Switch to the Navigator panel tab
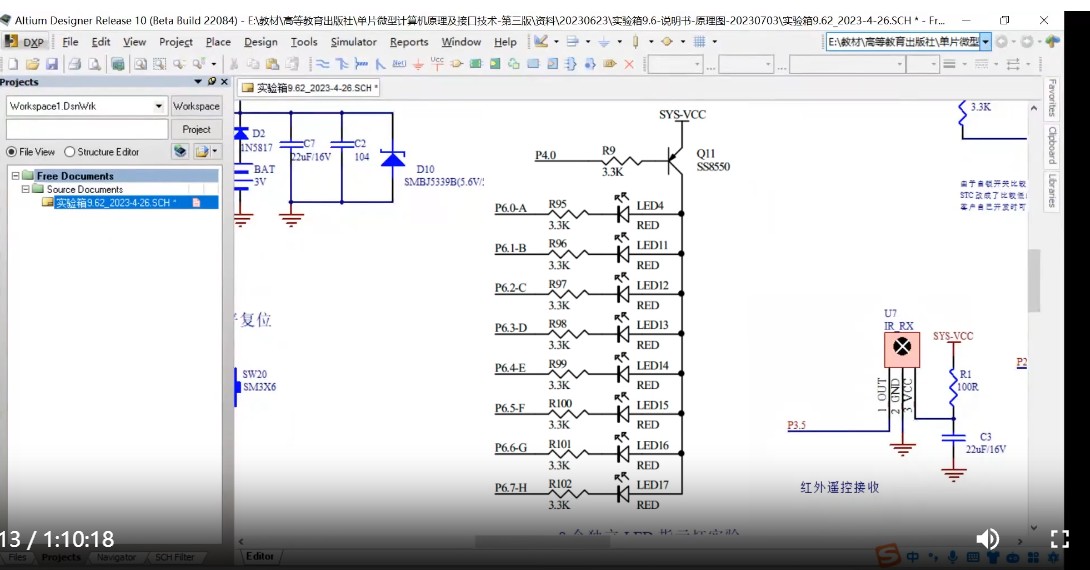 tap(116, 557)
